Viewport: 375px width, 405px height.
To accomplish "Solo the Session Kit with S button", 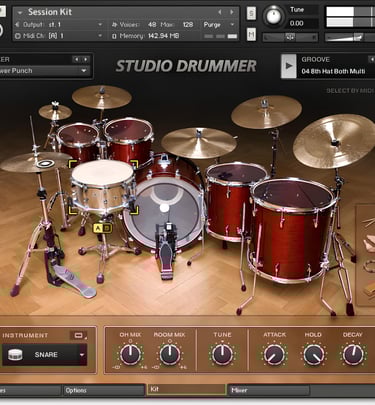I will click(x=251, y=13).
